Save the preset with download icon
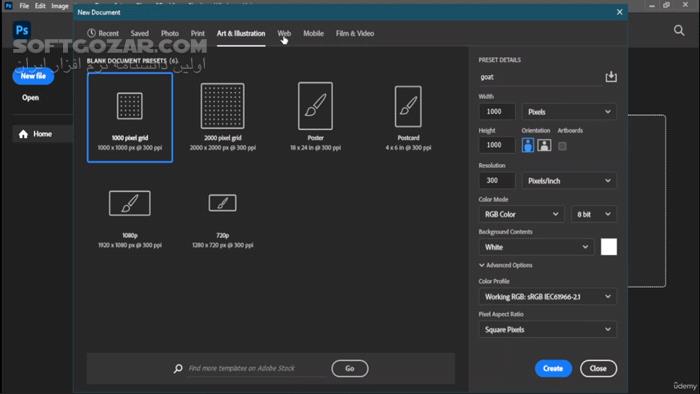700x394 pixels. point(611,77)
